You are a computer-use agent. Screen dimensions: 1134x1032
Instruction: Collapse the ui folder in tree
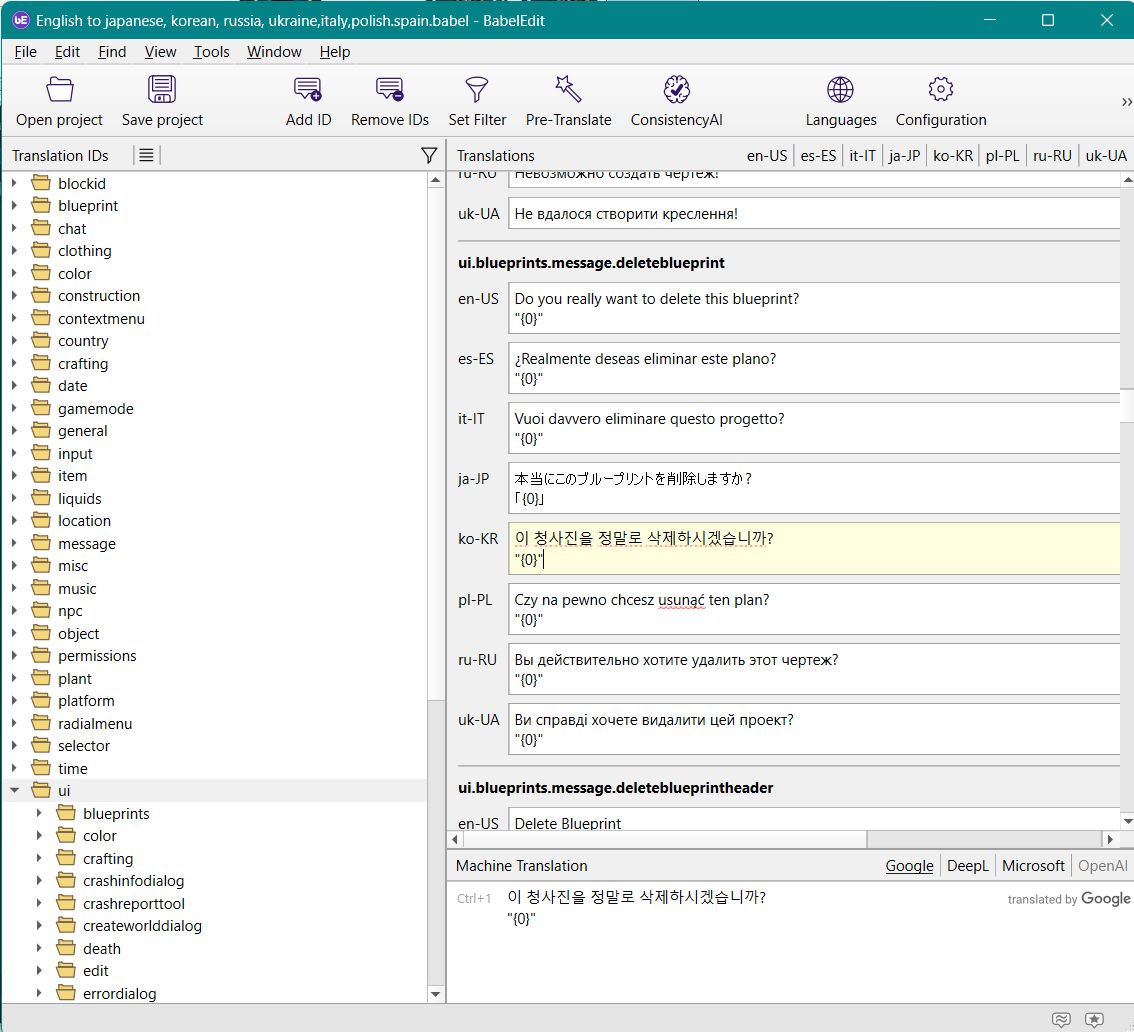[14, 791]
